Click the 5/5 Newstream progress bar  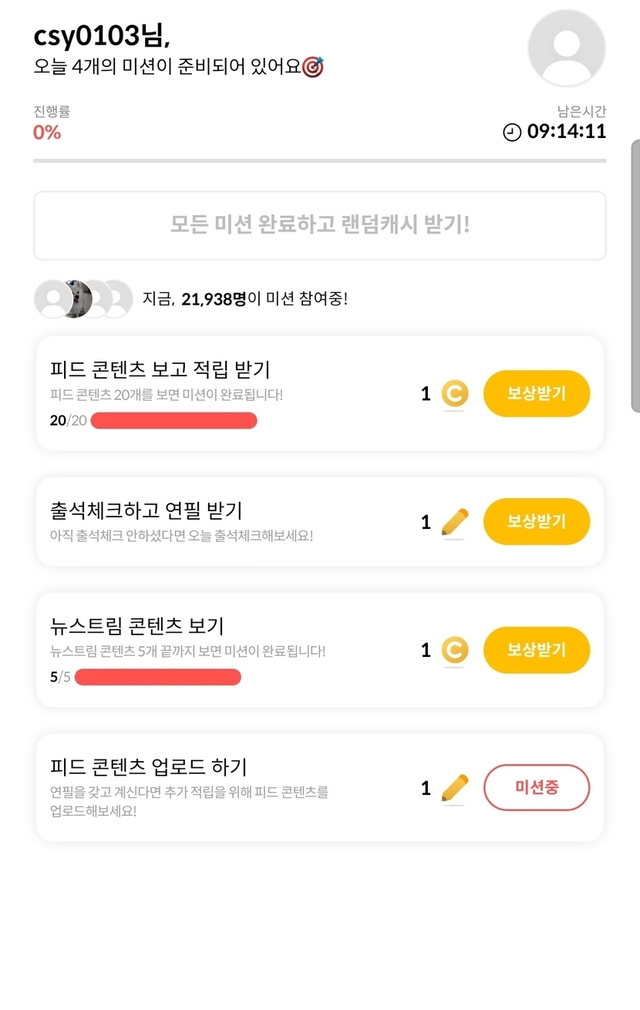158,677
